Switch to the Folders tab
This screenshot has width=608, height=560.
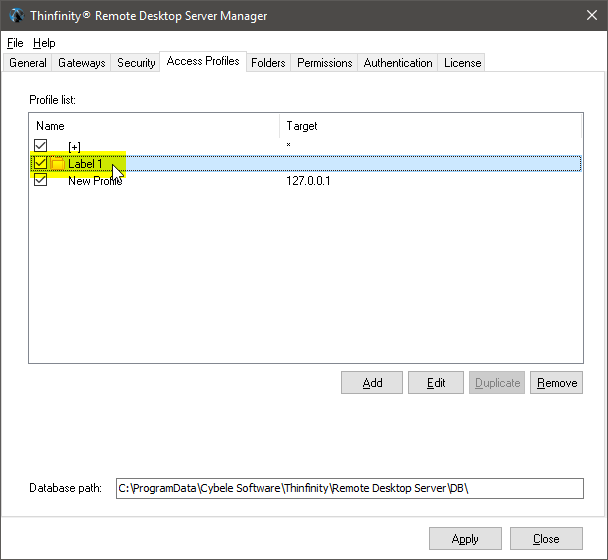268,63
